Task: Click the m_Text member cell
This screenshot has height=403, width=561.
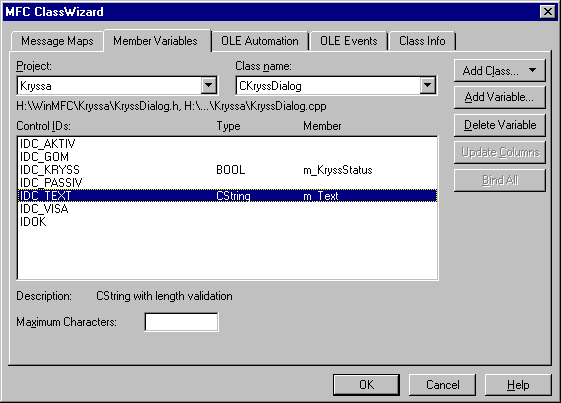Action: pos(321,196)
